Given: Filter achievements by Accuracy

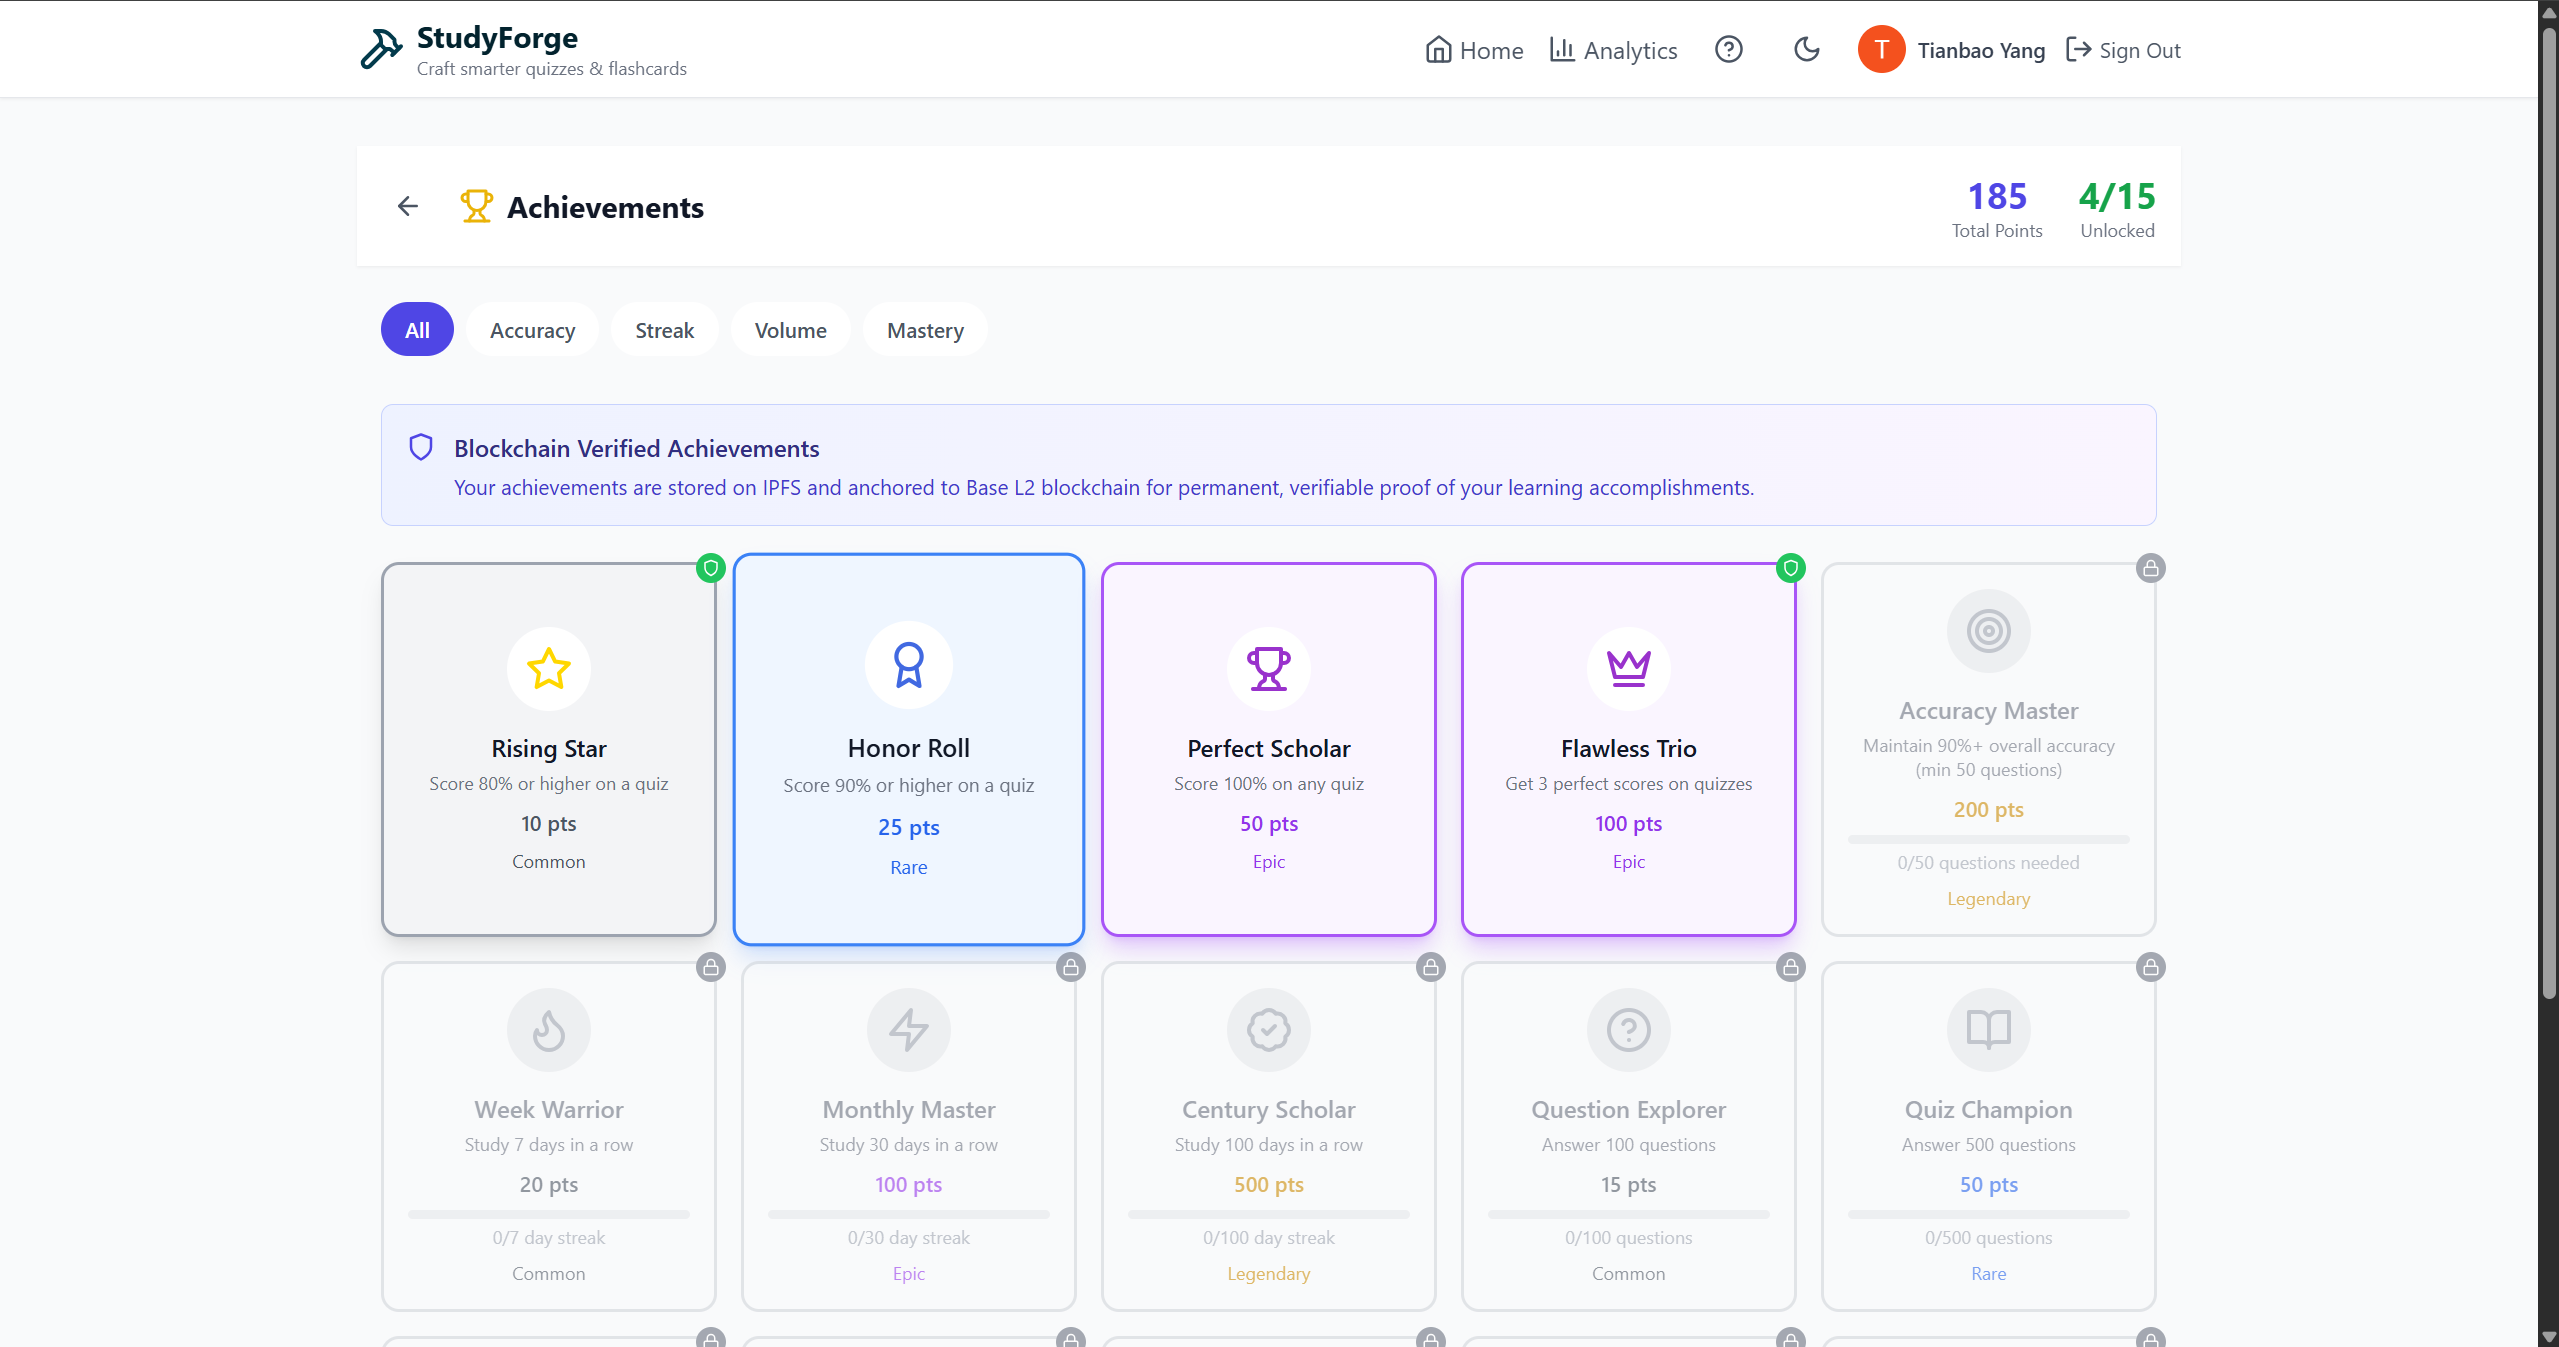Looking at the screenshot, I should coord(532,330).
